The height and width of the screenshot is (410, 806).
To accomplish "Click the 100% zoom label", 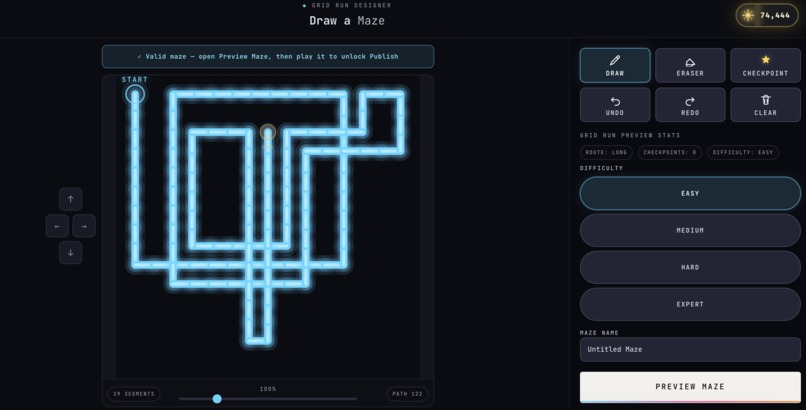I will click(267, 389).
